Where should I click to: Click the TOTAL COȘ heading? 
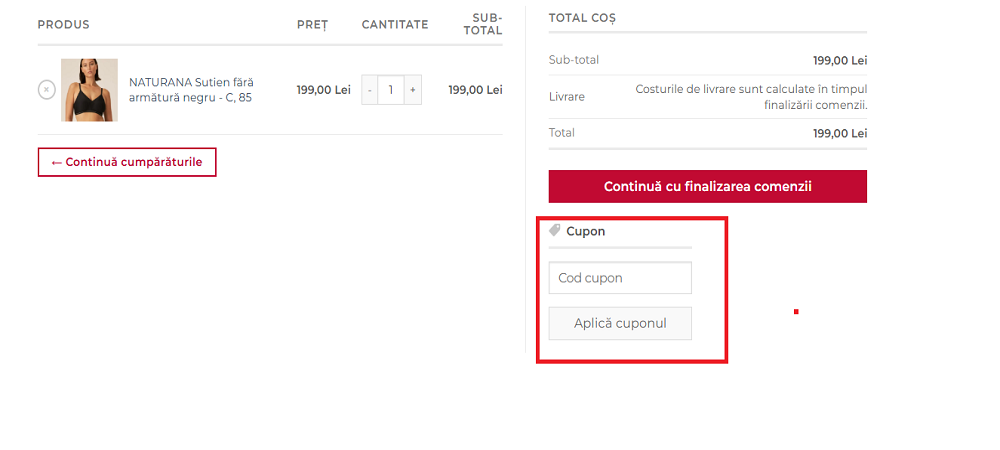click(x=582, y=18)
